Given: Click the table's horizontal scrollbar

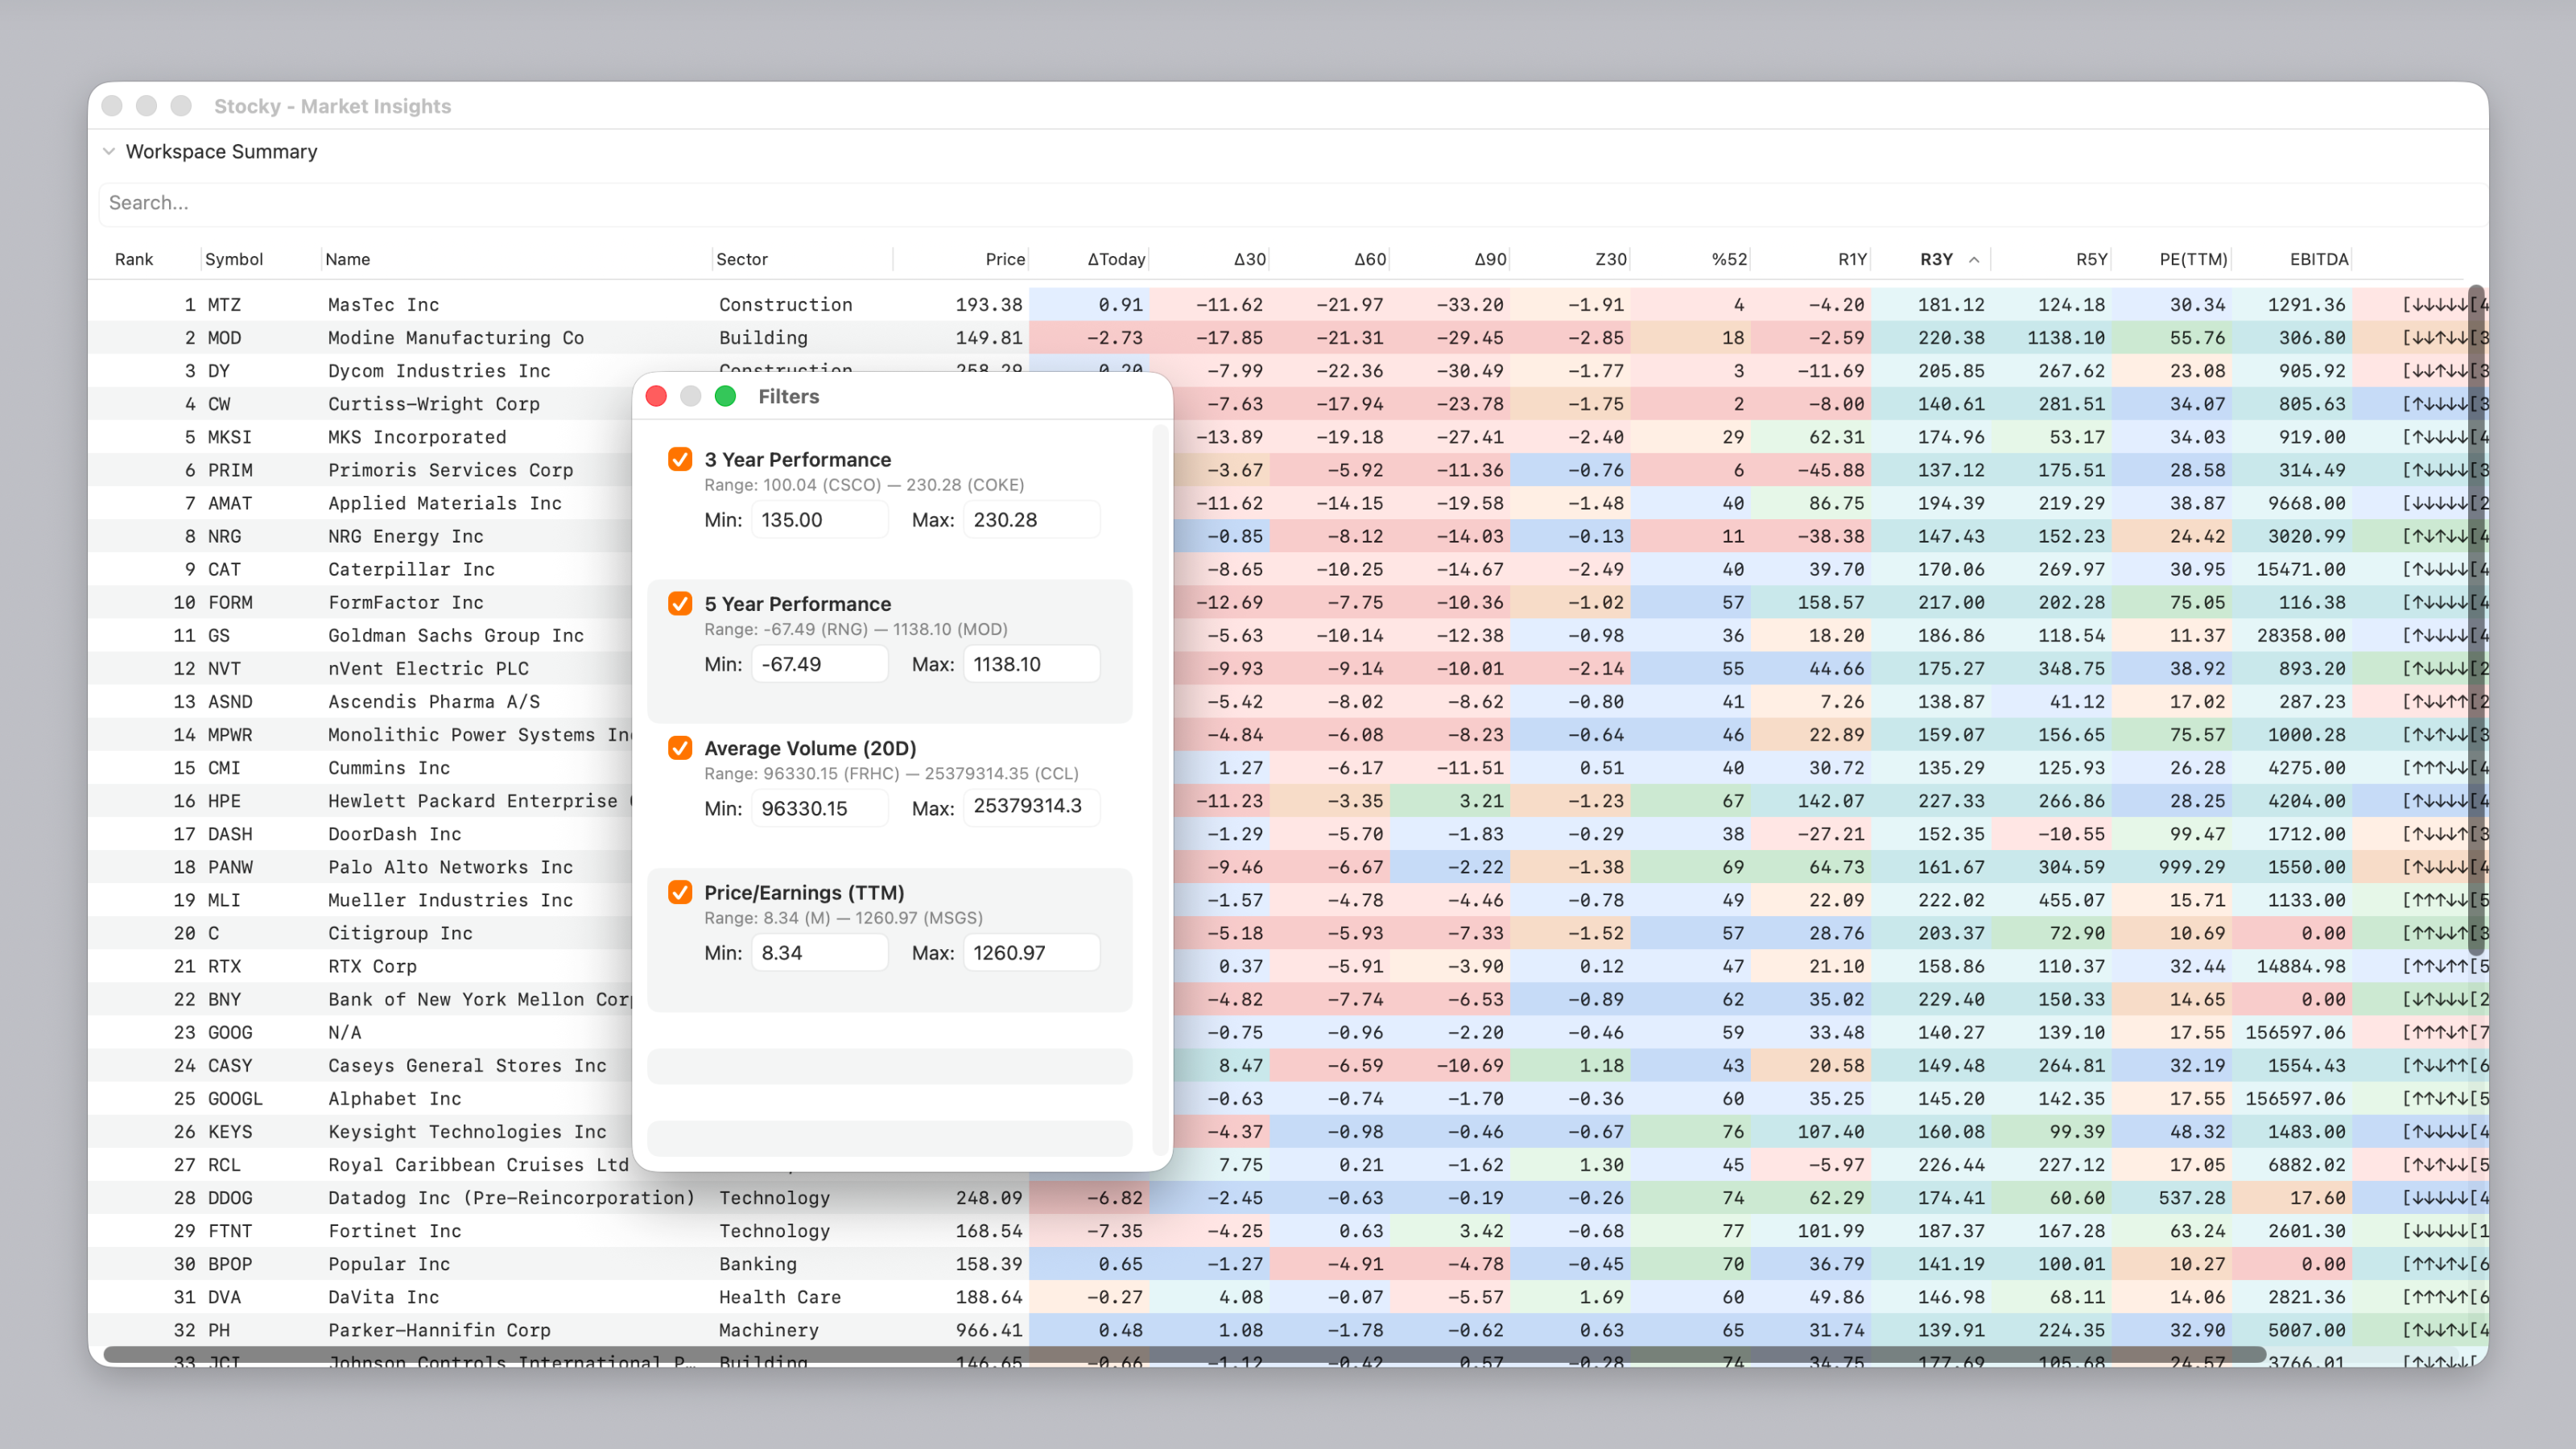Looking at the screenshot, I should 1184,1354.
